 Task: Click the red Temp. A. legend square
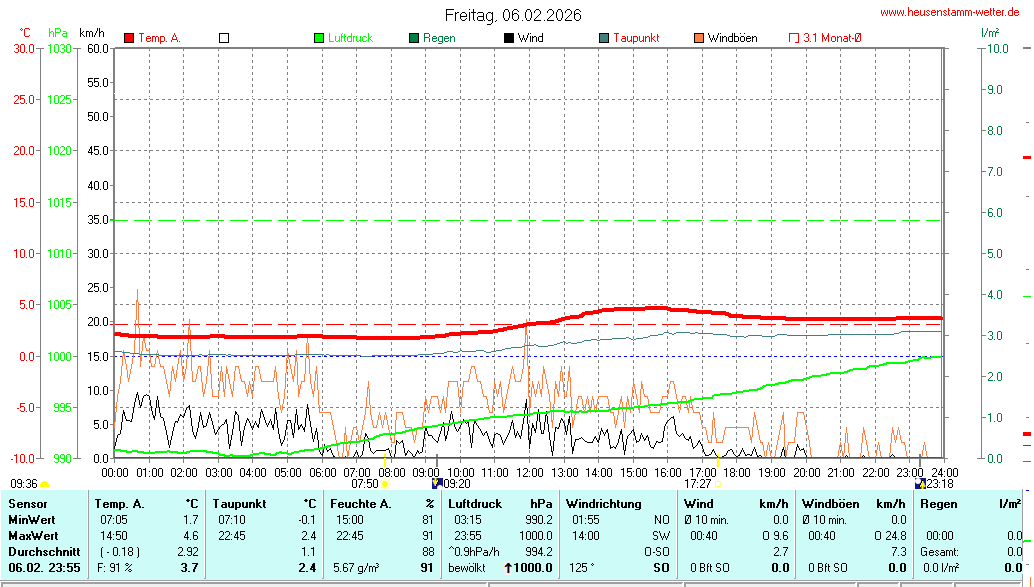129,38
